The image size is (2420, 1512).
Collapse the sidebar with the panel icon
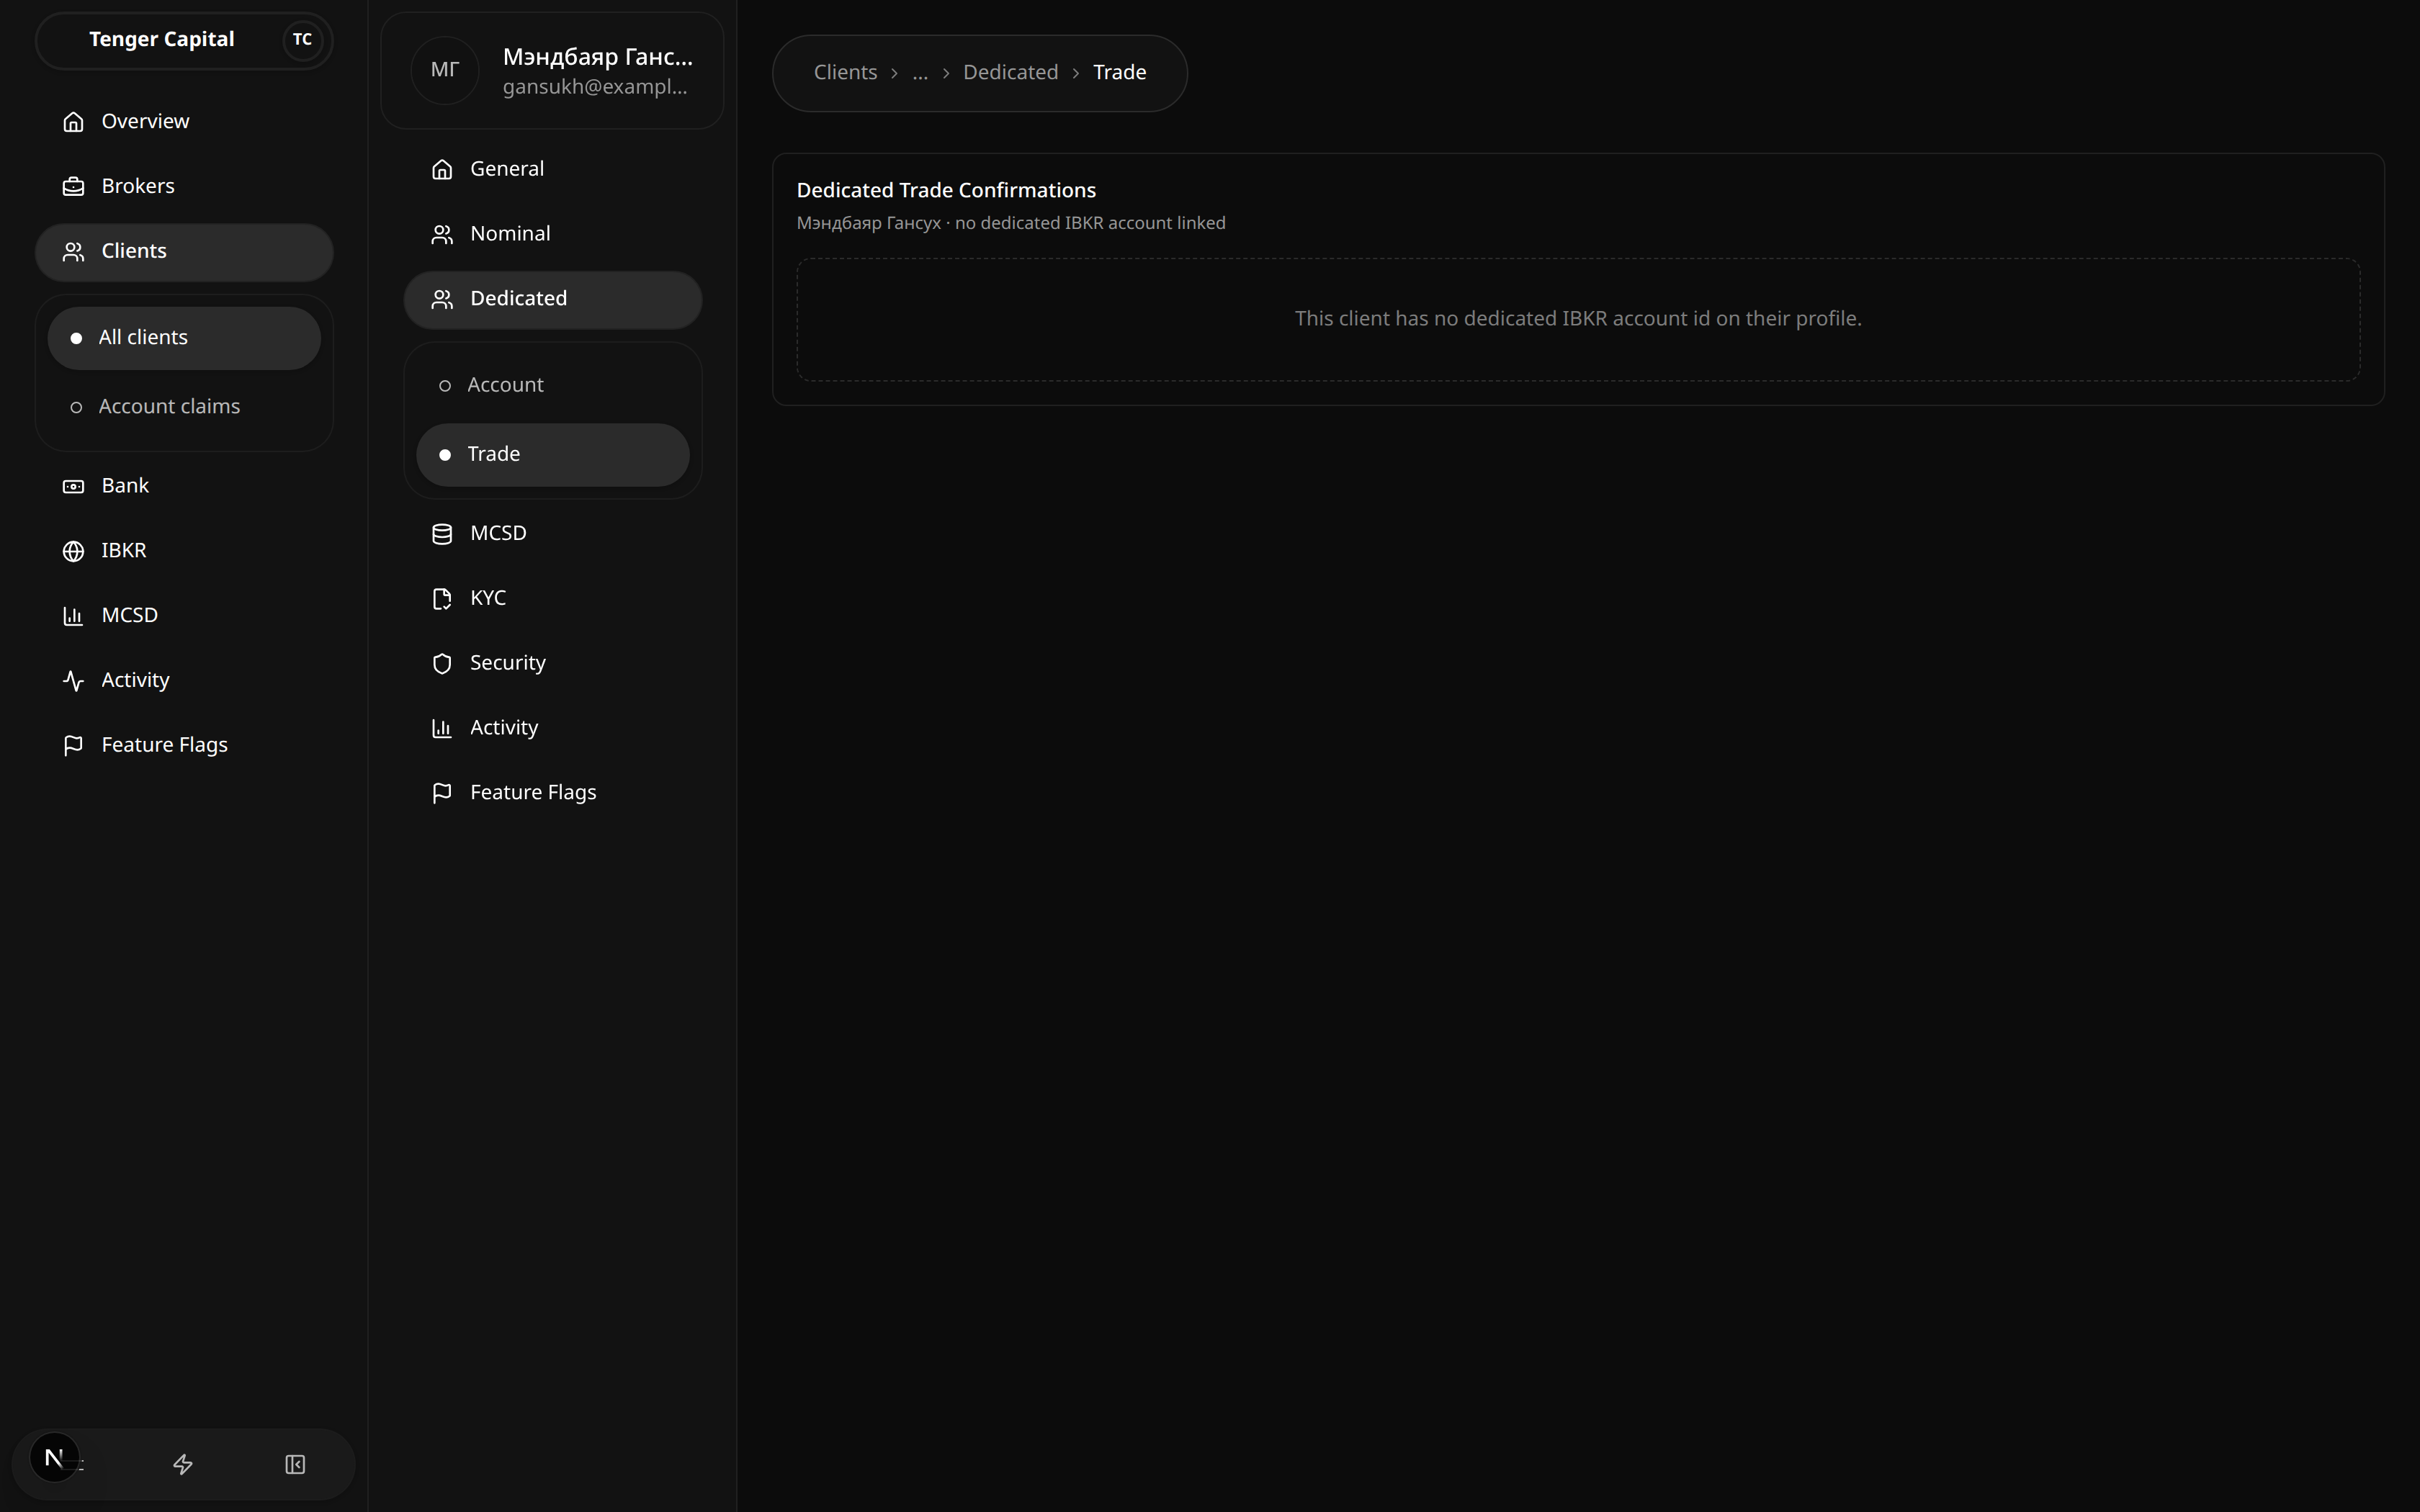pyautogui.click(x=295, y=1465)
